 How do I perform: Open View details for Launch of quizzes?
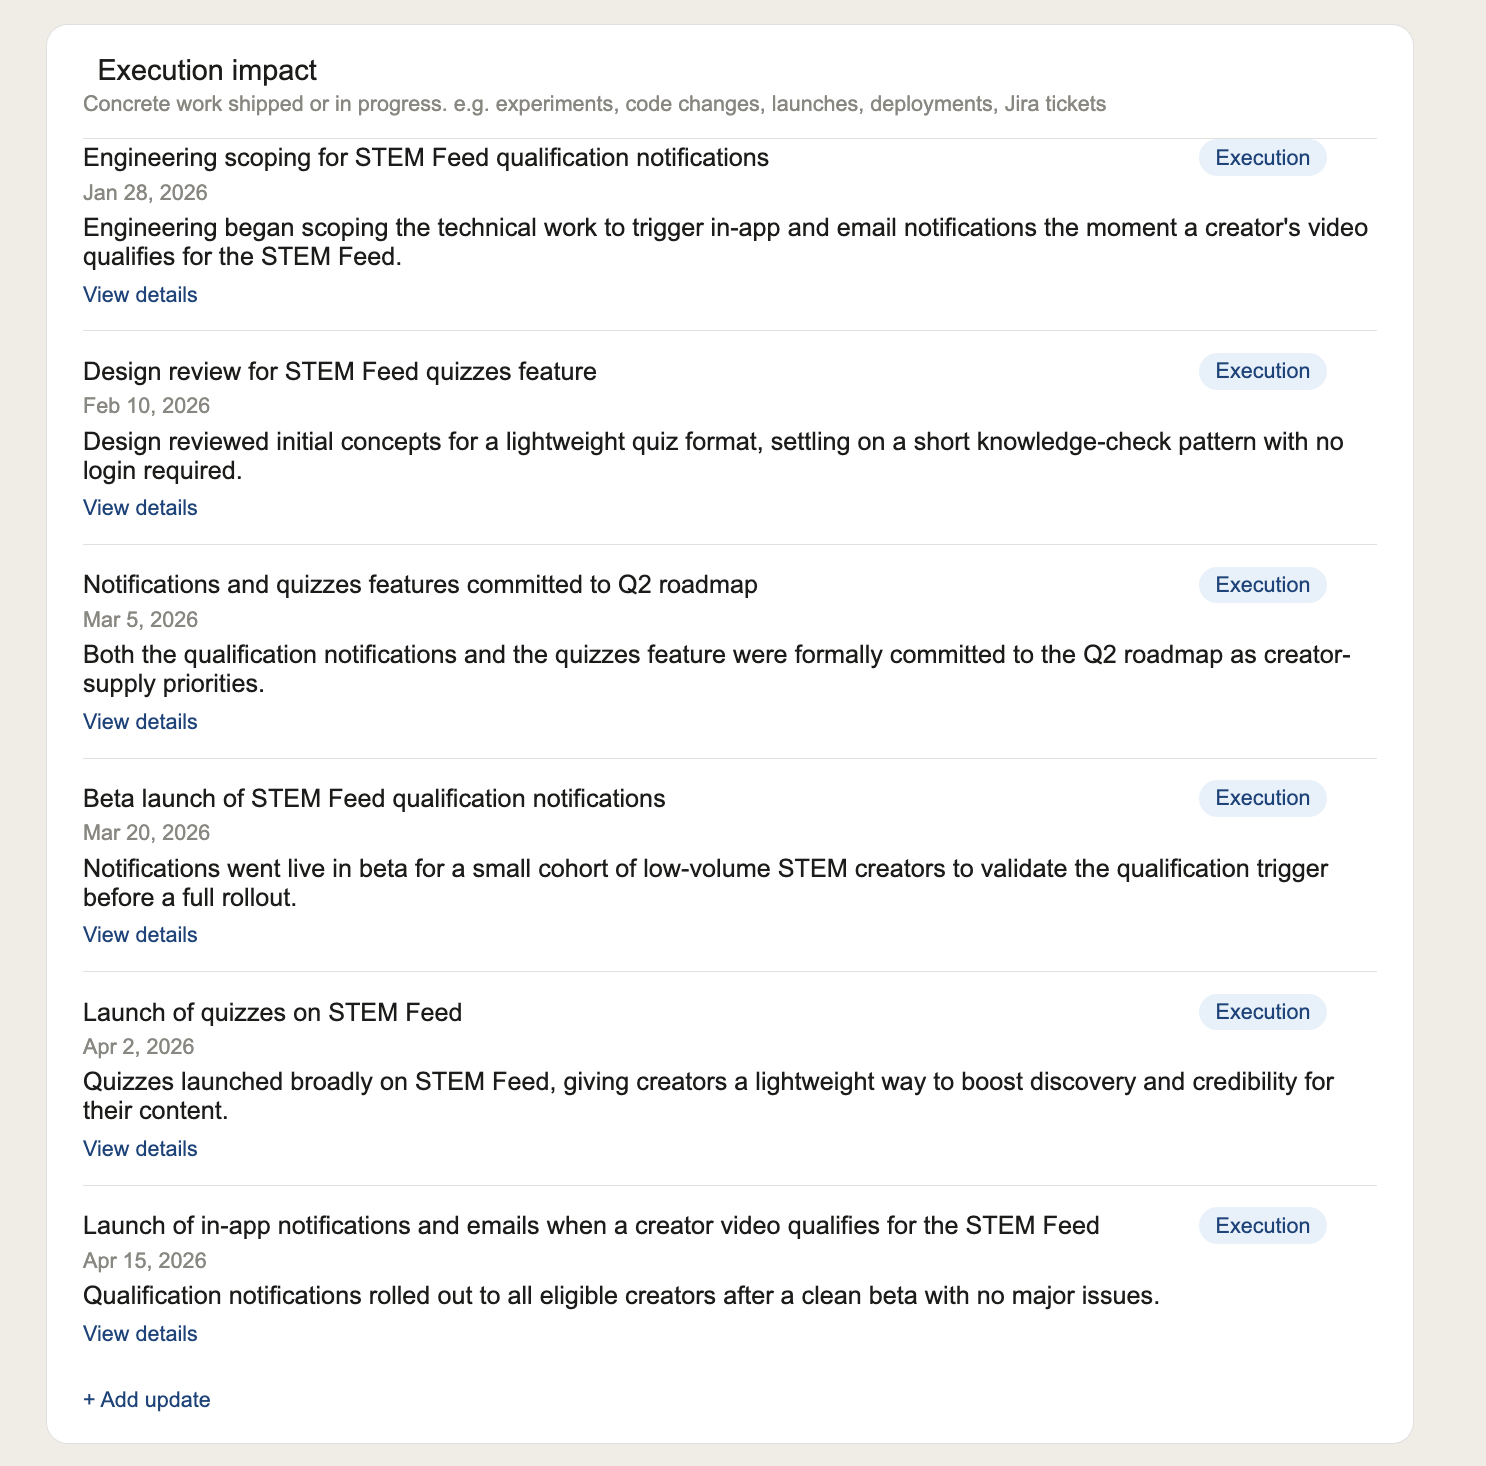(x=140, y=1149)
